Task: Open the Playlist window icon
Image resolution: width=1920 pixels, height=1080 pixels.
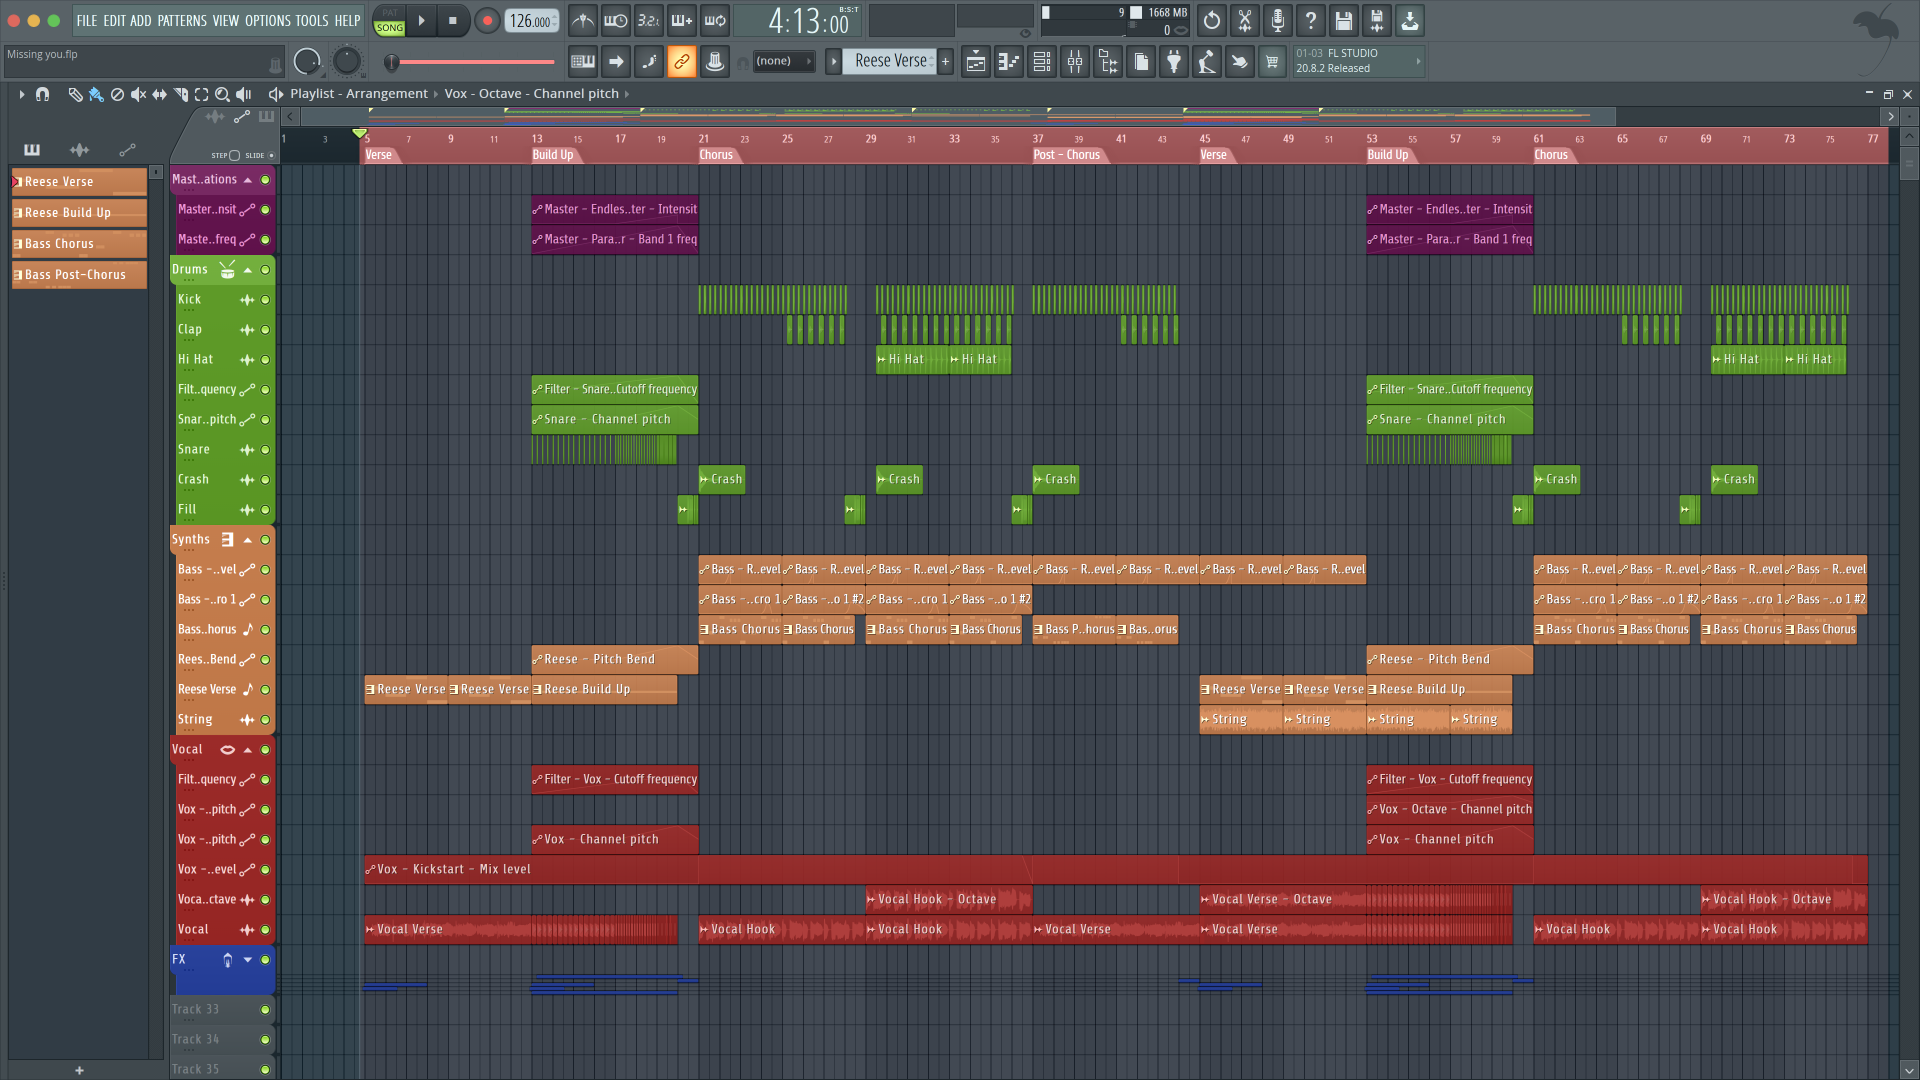Action: tap(976, 62)
